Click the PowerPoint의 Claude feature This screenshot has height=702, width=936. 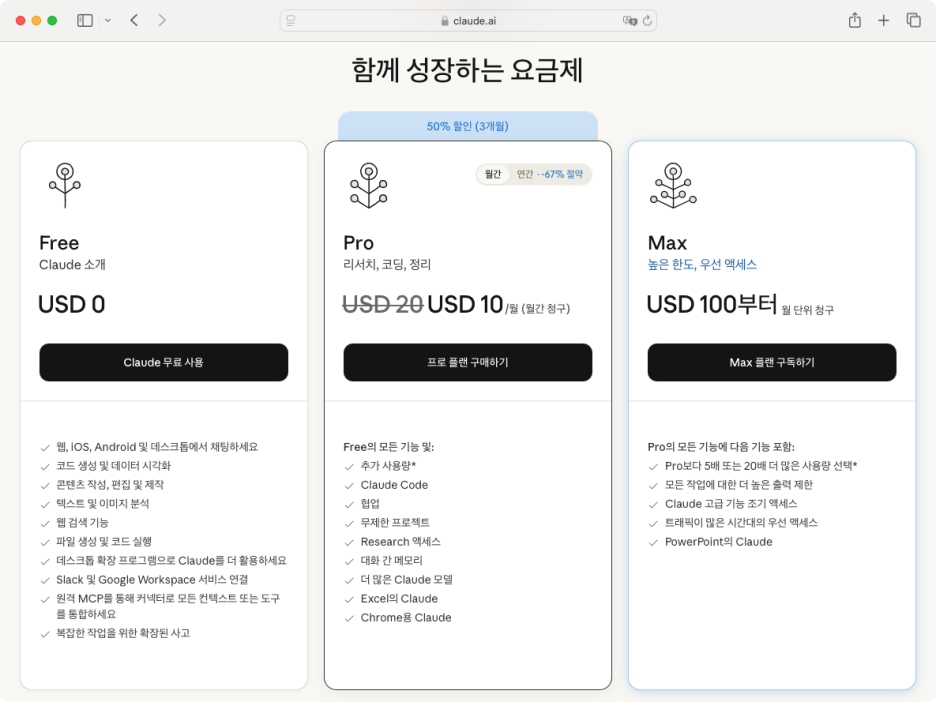click(x=719, y=541)
